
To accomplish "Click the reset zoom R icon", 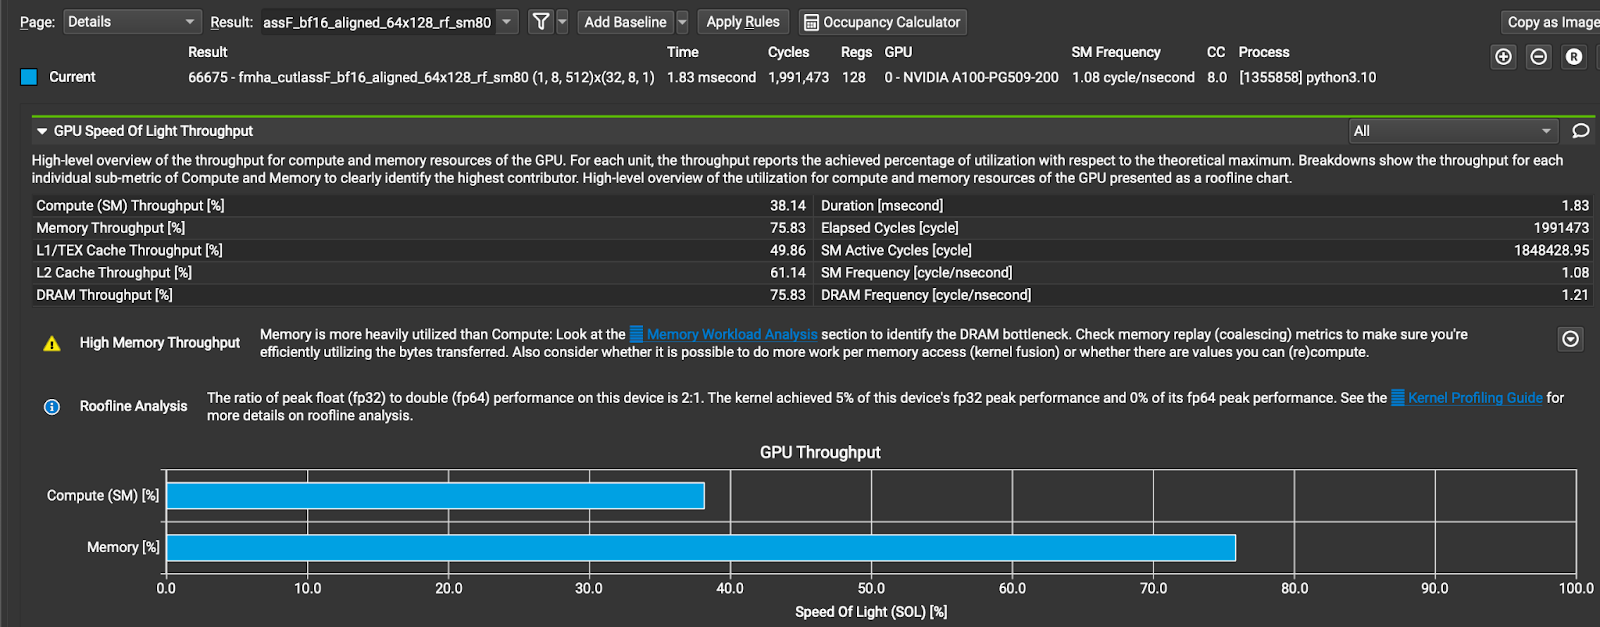I will 1574,57.
